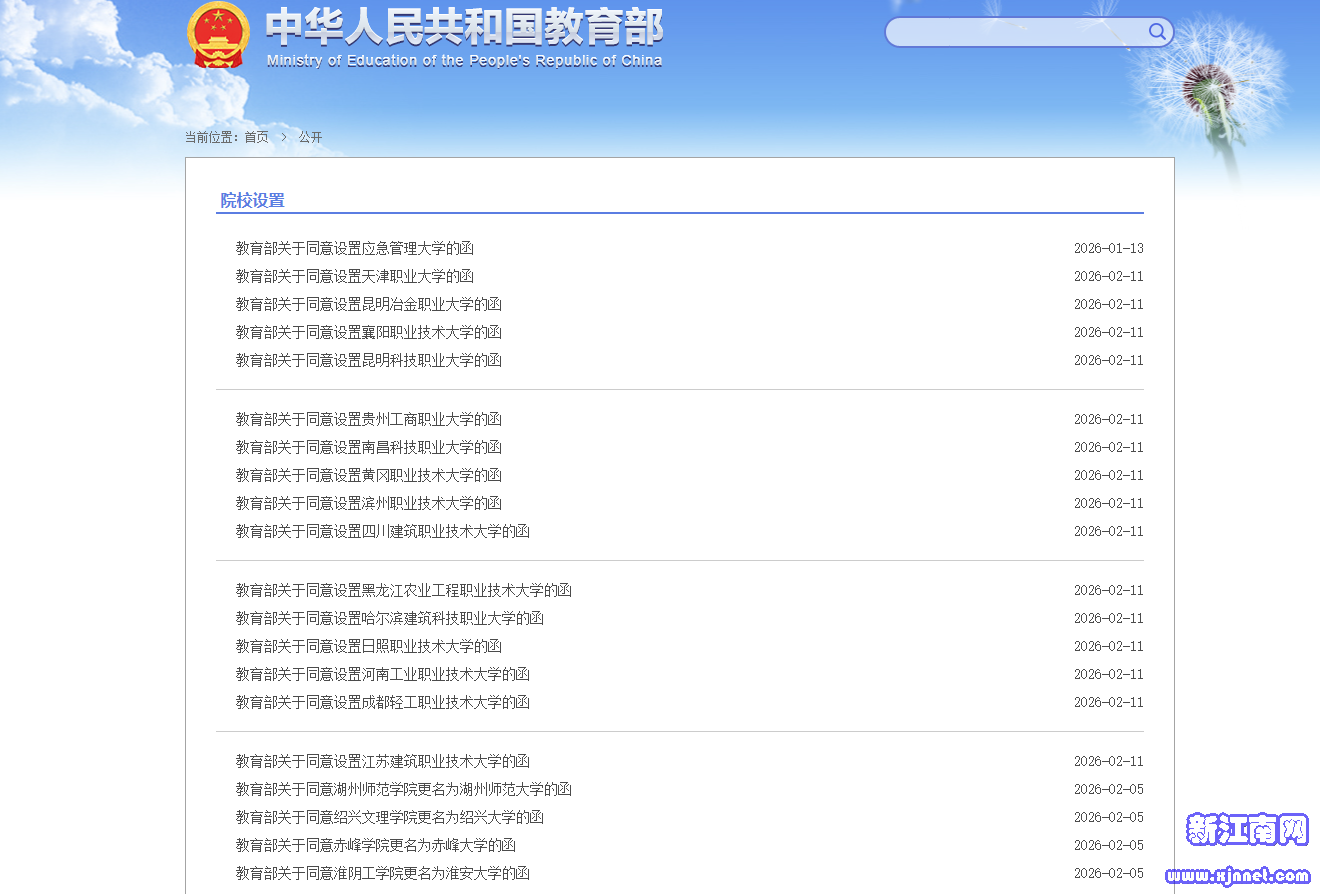The image size is (1320, 894).
Task: Open the 天津职业大学 approval letter
Action: click(x=354, y=276)
